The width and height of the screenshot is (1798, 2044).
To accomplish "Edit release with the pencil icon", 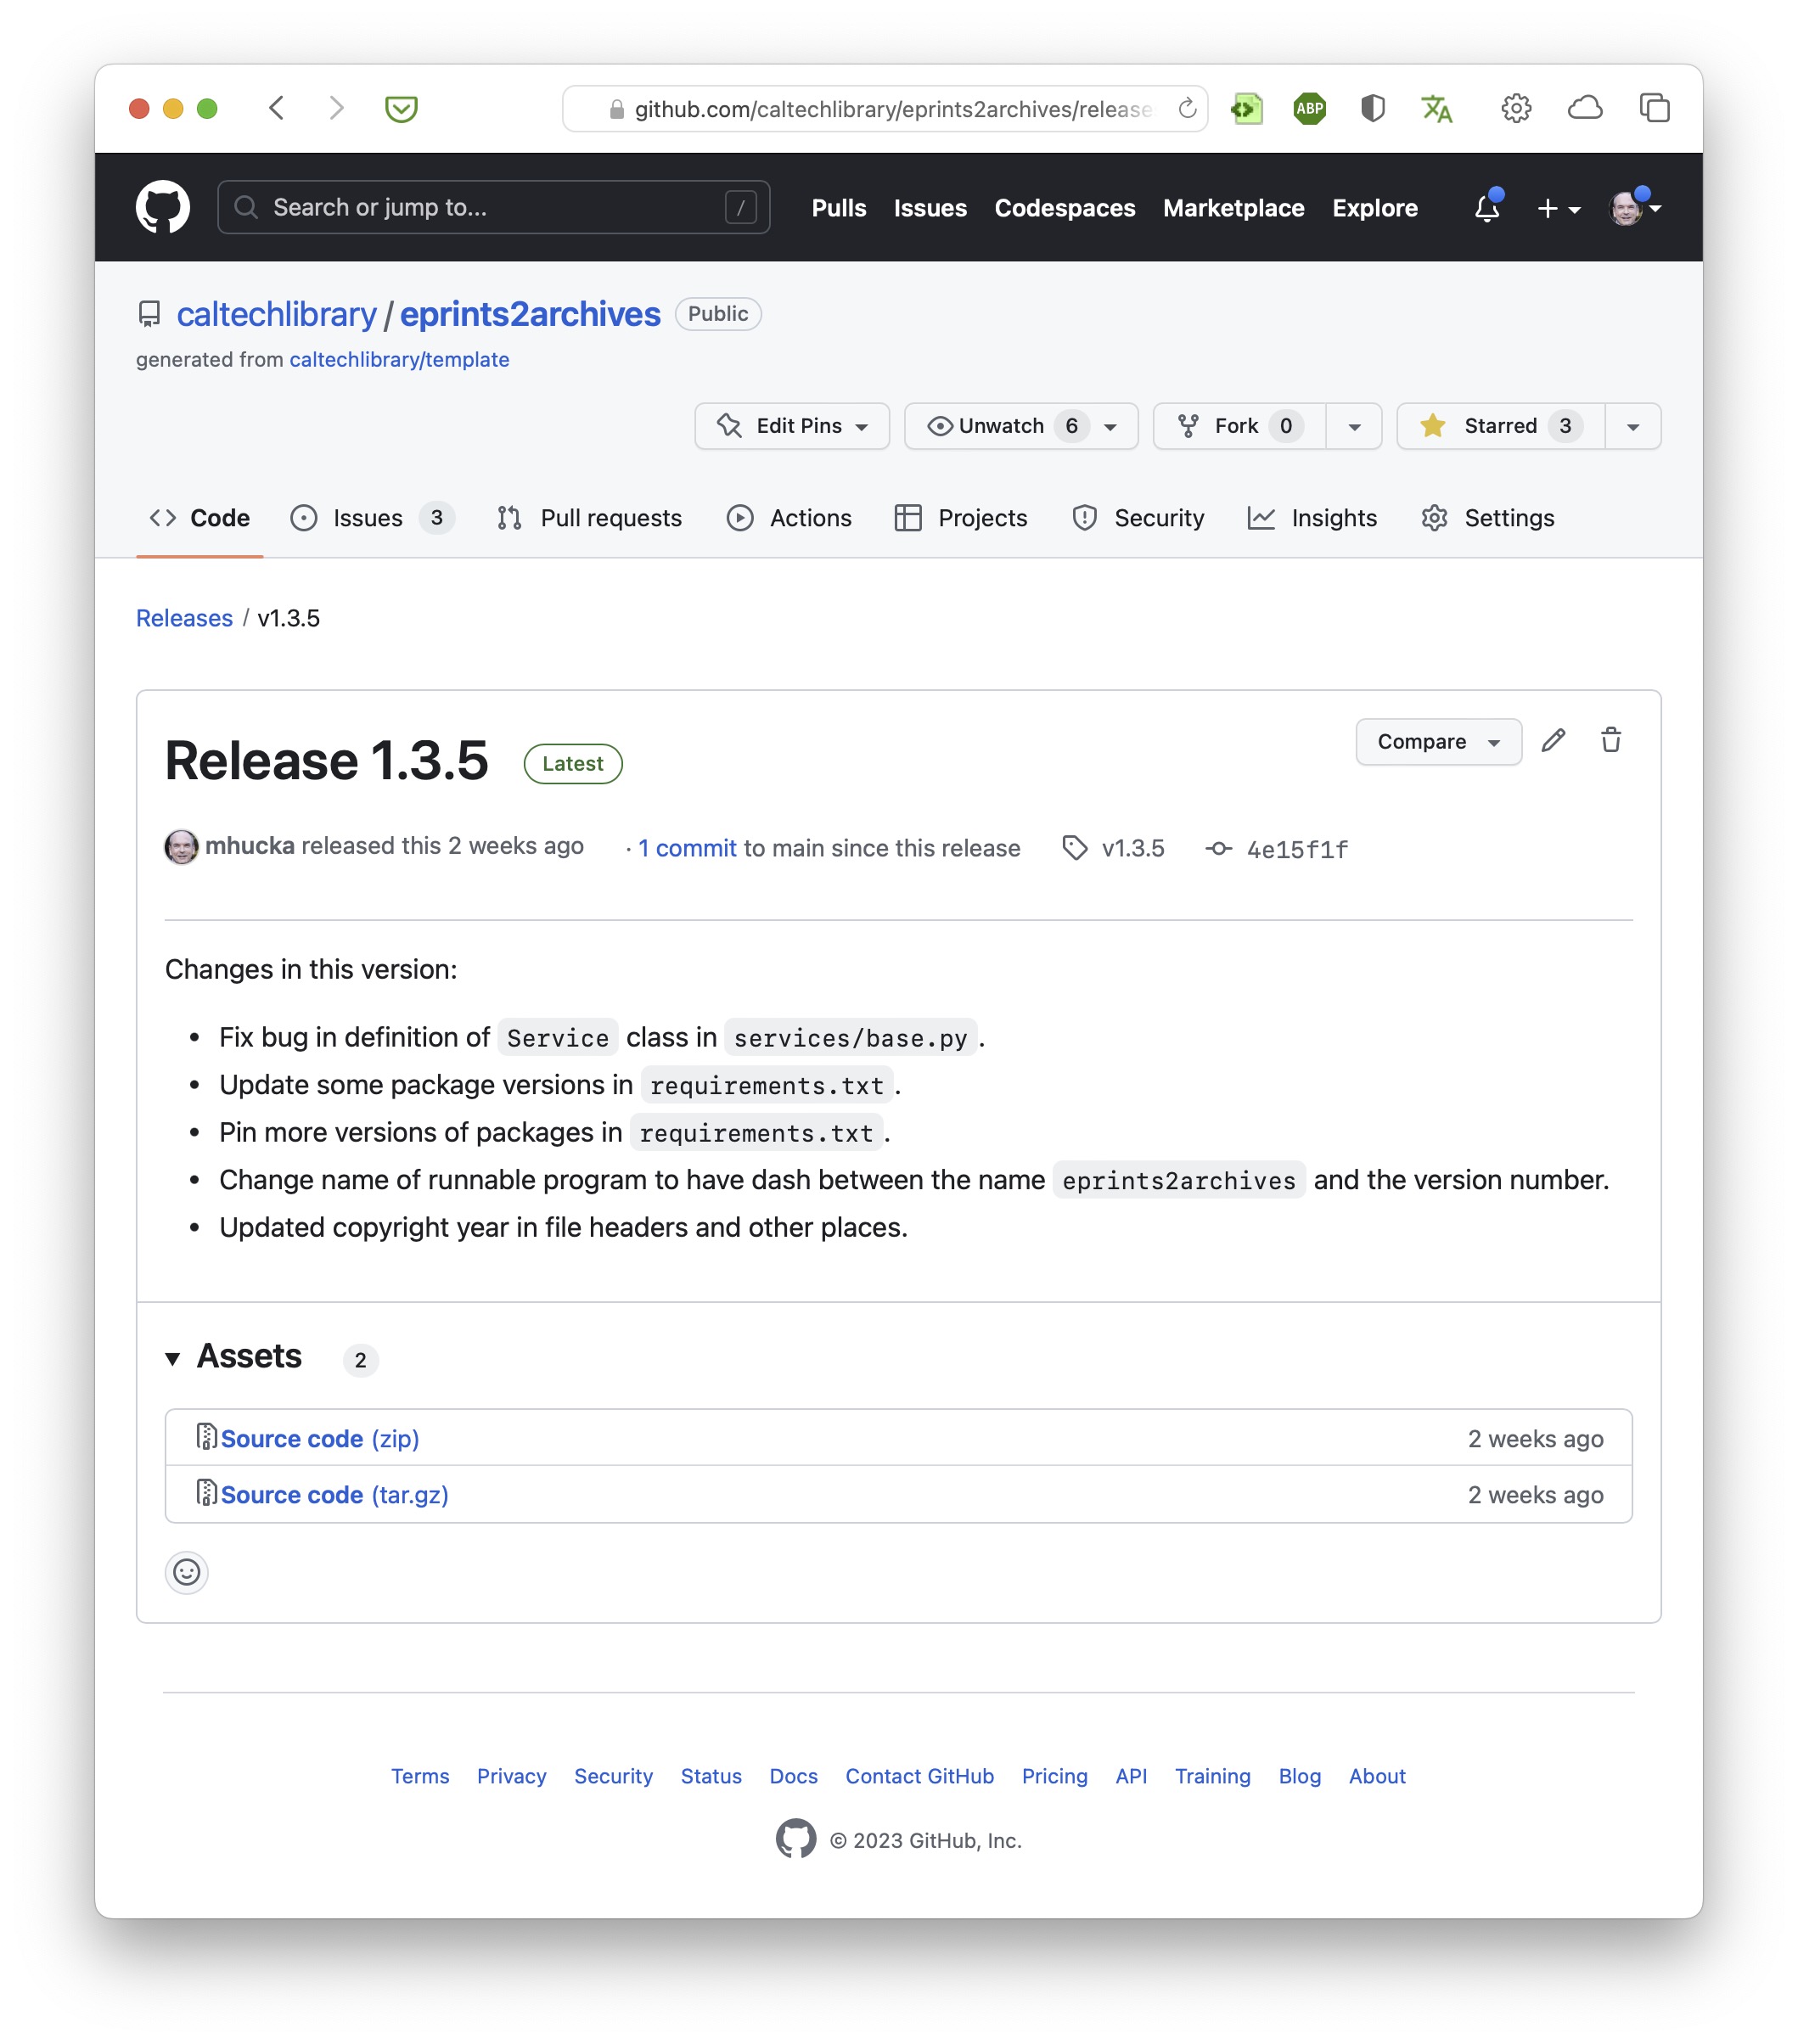I will pos(1552,740).
